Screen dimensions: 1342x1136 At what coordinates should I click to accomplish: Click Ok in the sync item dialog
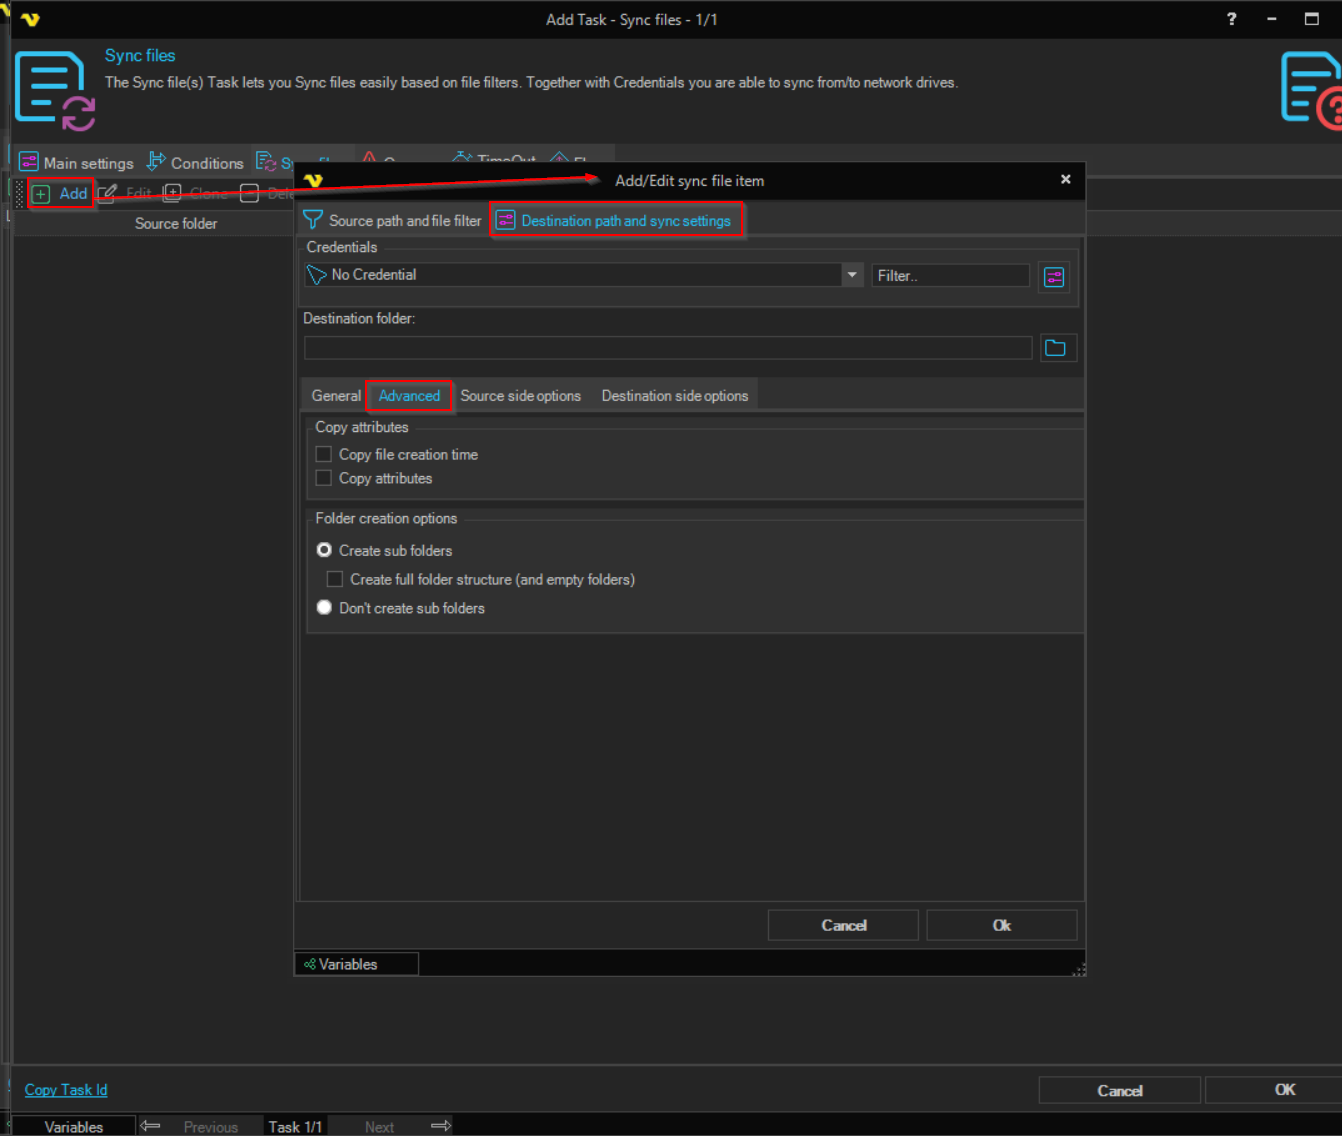1001,926
